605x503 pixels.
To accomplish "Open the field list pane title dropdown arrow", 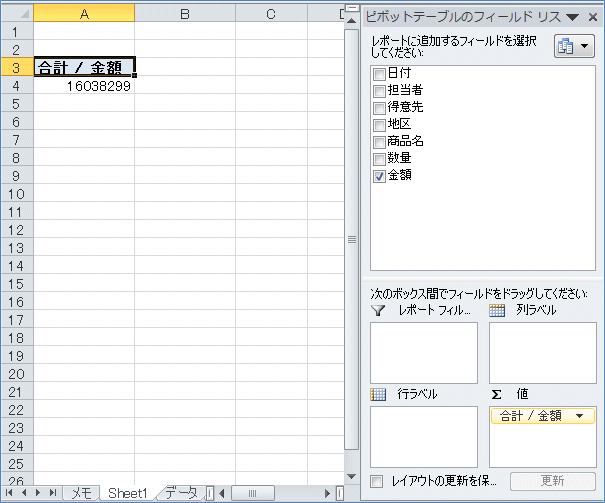I will (x=573, y=17).
